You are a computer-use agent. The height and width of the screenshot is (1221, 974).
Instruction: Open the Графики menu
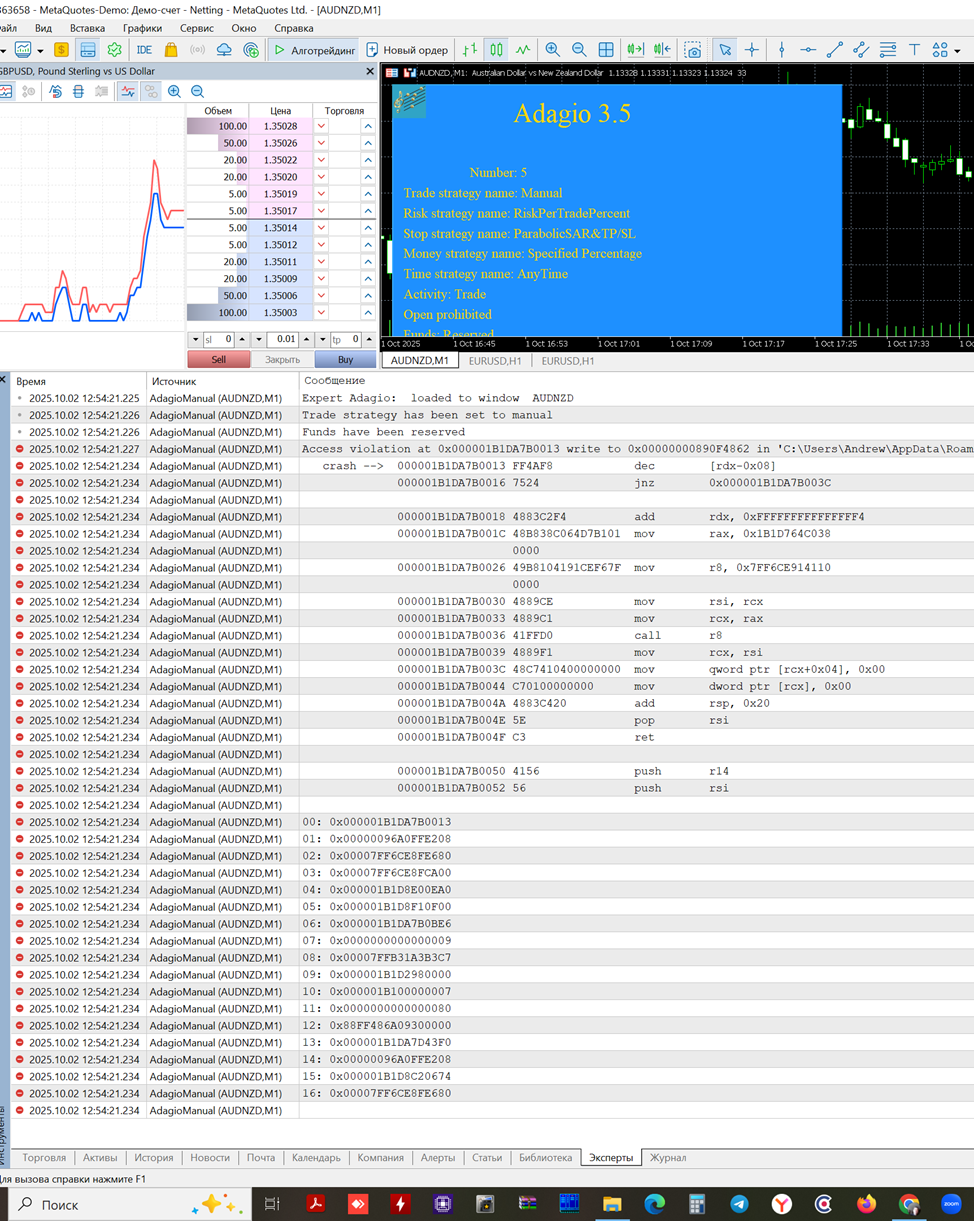(143, 28)
